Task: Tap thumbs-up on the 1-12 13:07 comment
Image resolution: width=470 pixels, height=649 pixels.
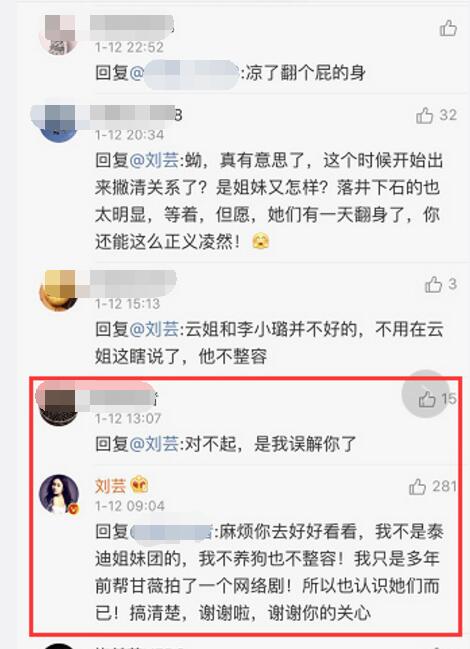Action: tap(427, 399)
